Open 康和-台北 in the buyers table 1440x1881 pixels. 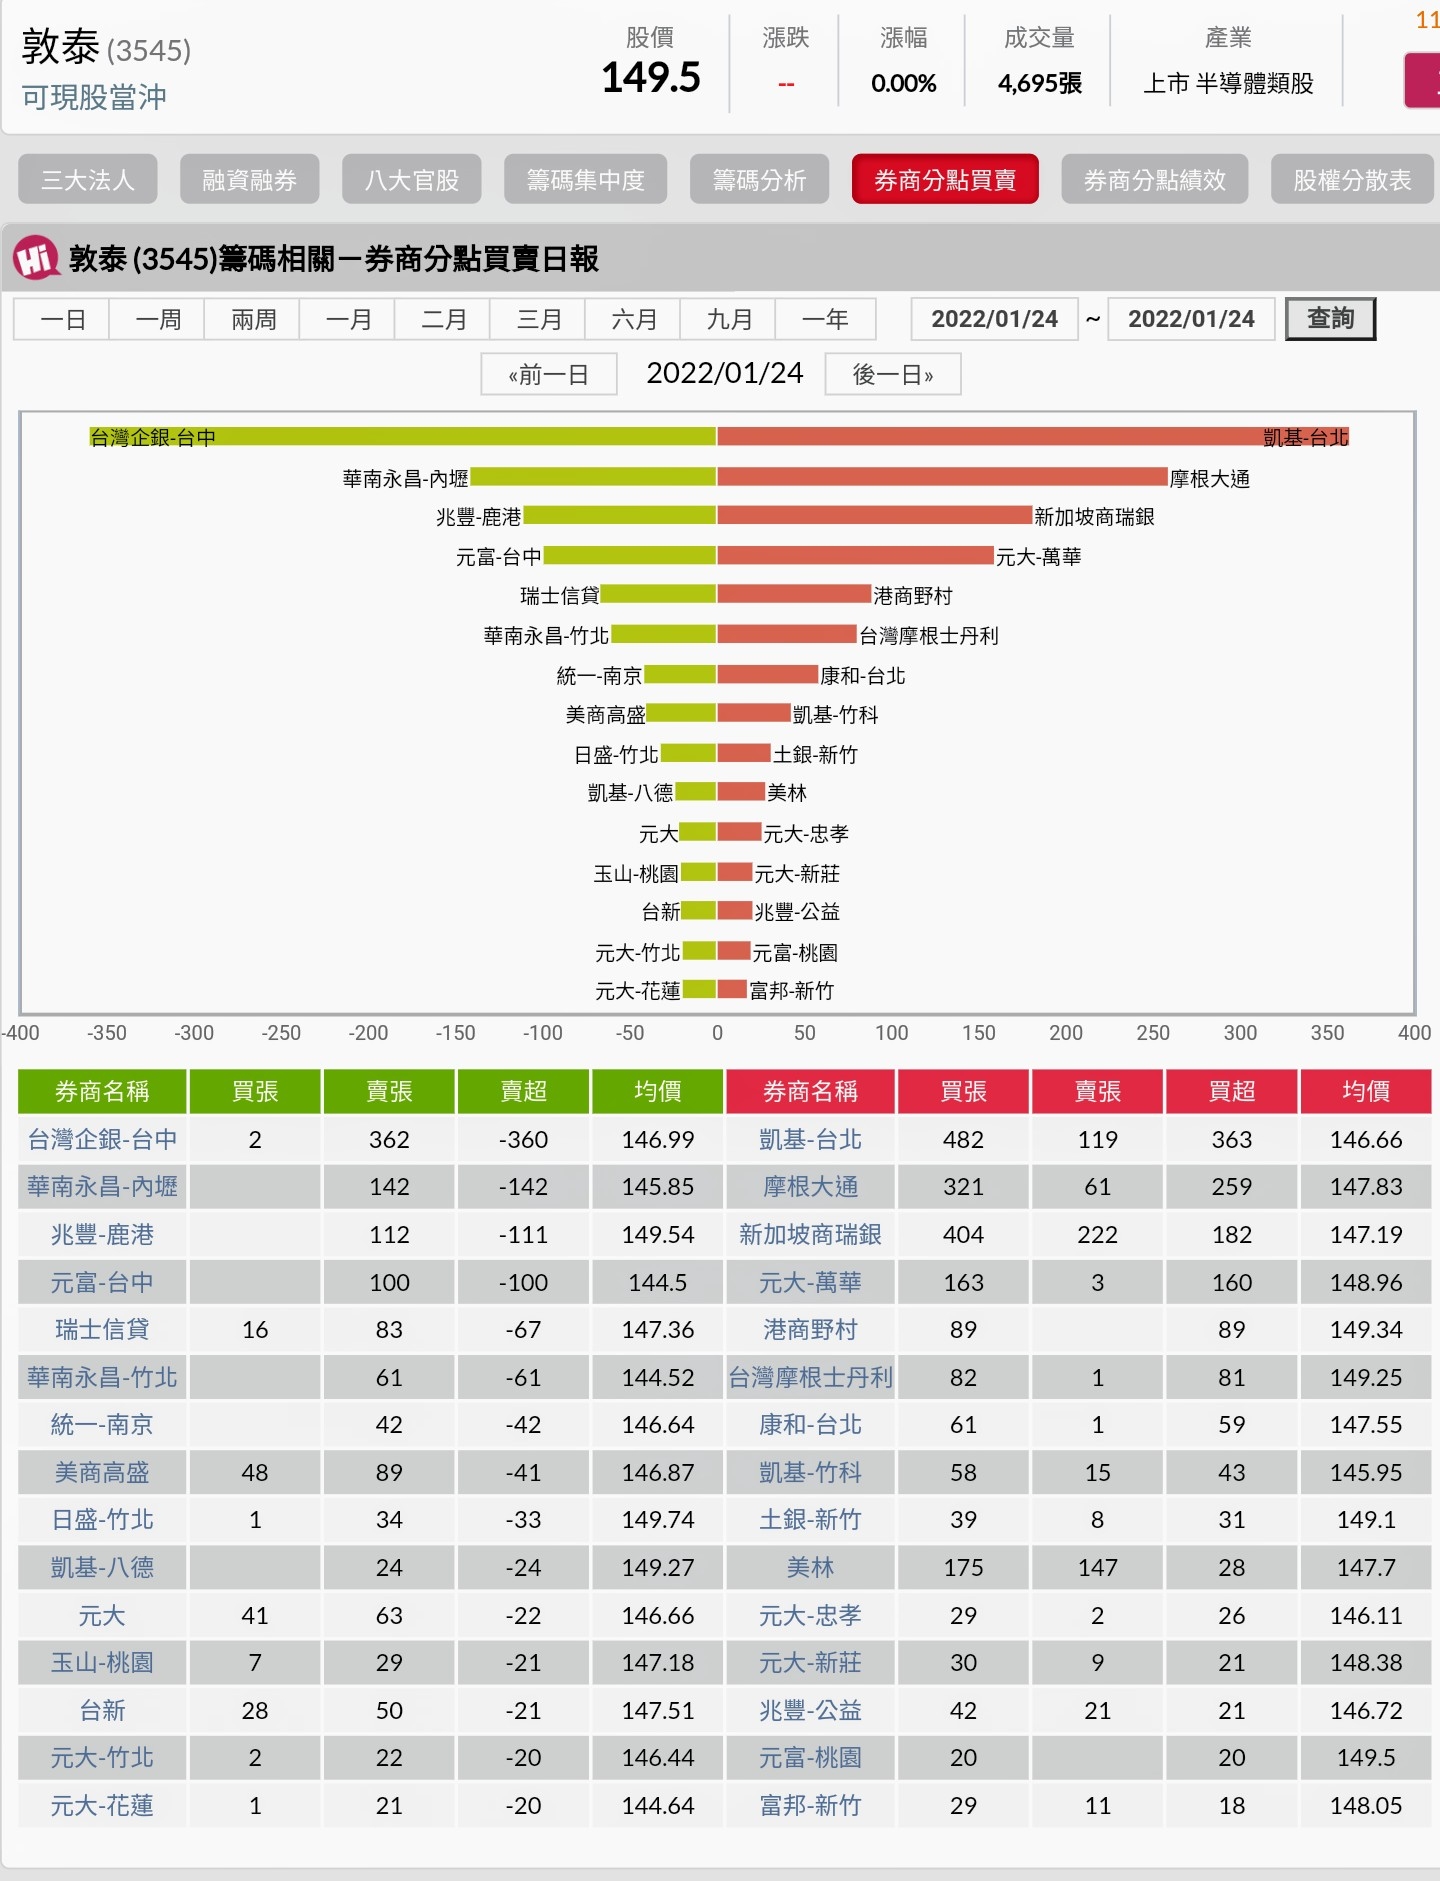tap(810, 1425)
